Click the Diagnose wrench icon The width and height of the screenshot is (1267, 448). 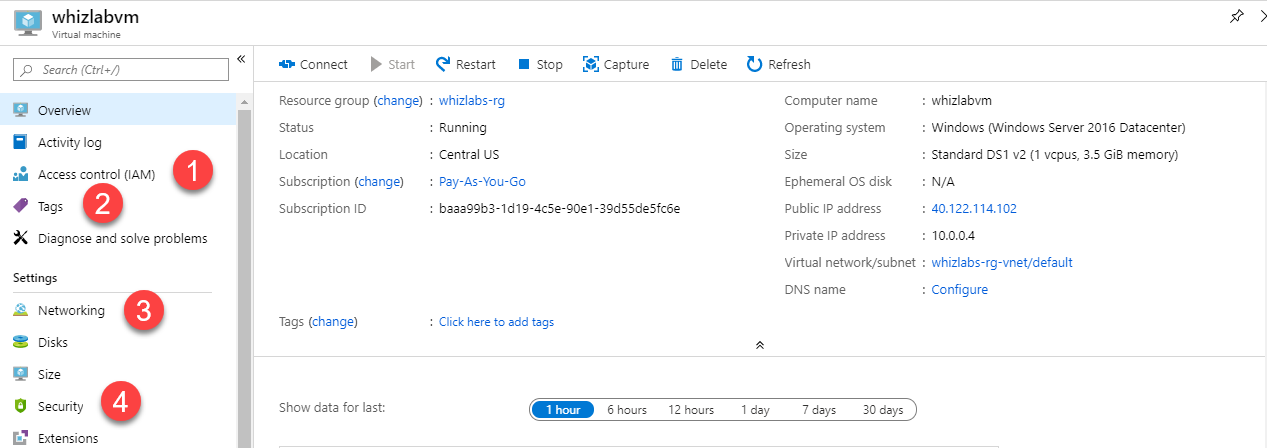pos(20,238)
